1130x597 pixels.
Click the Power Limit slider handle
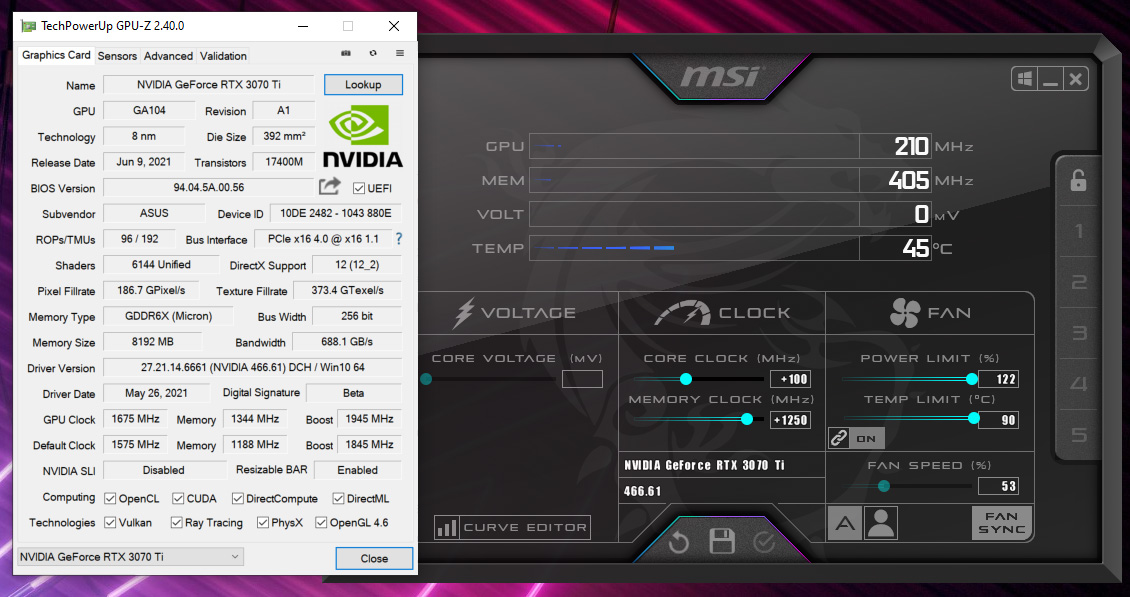point(972,379)
